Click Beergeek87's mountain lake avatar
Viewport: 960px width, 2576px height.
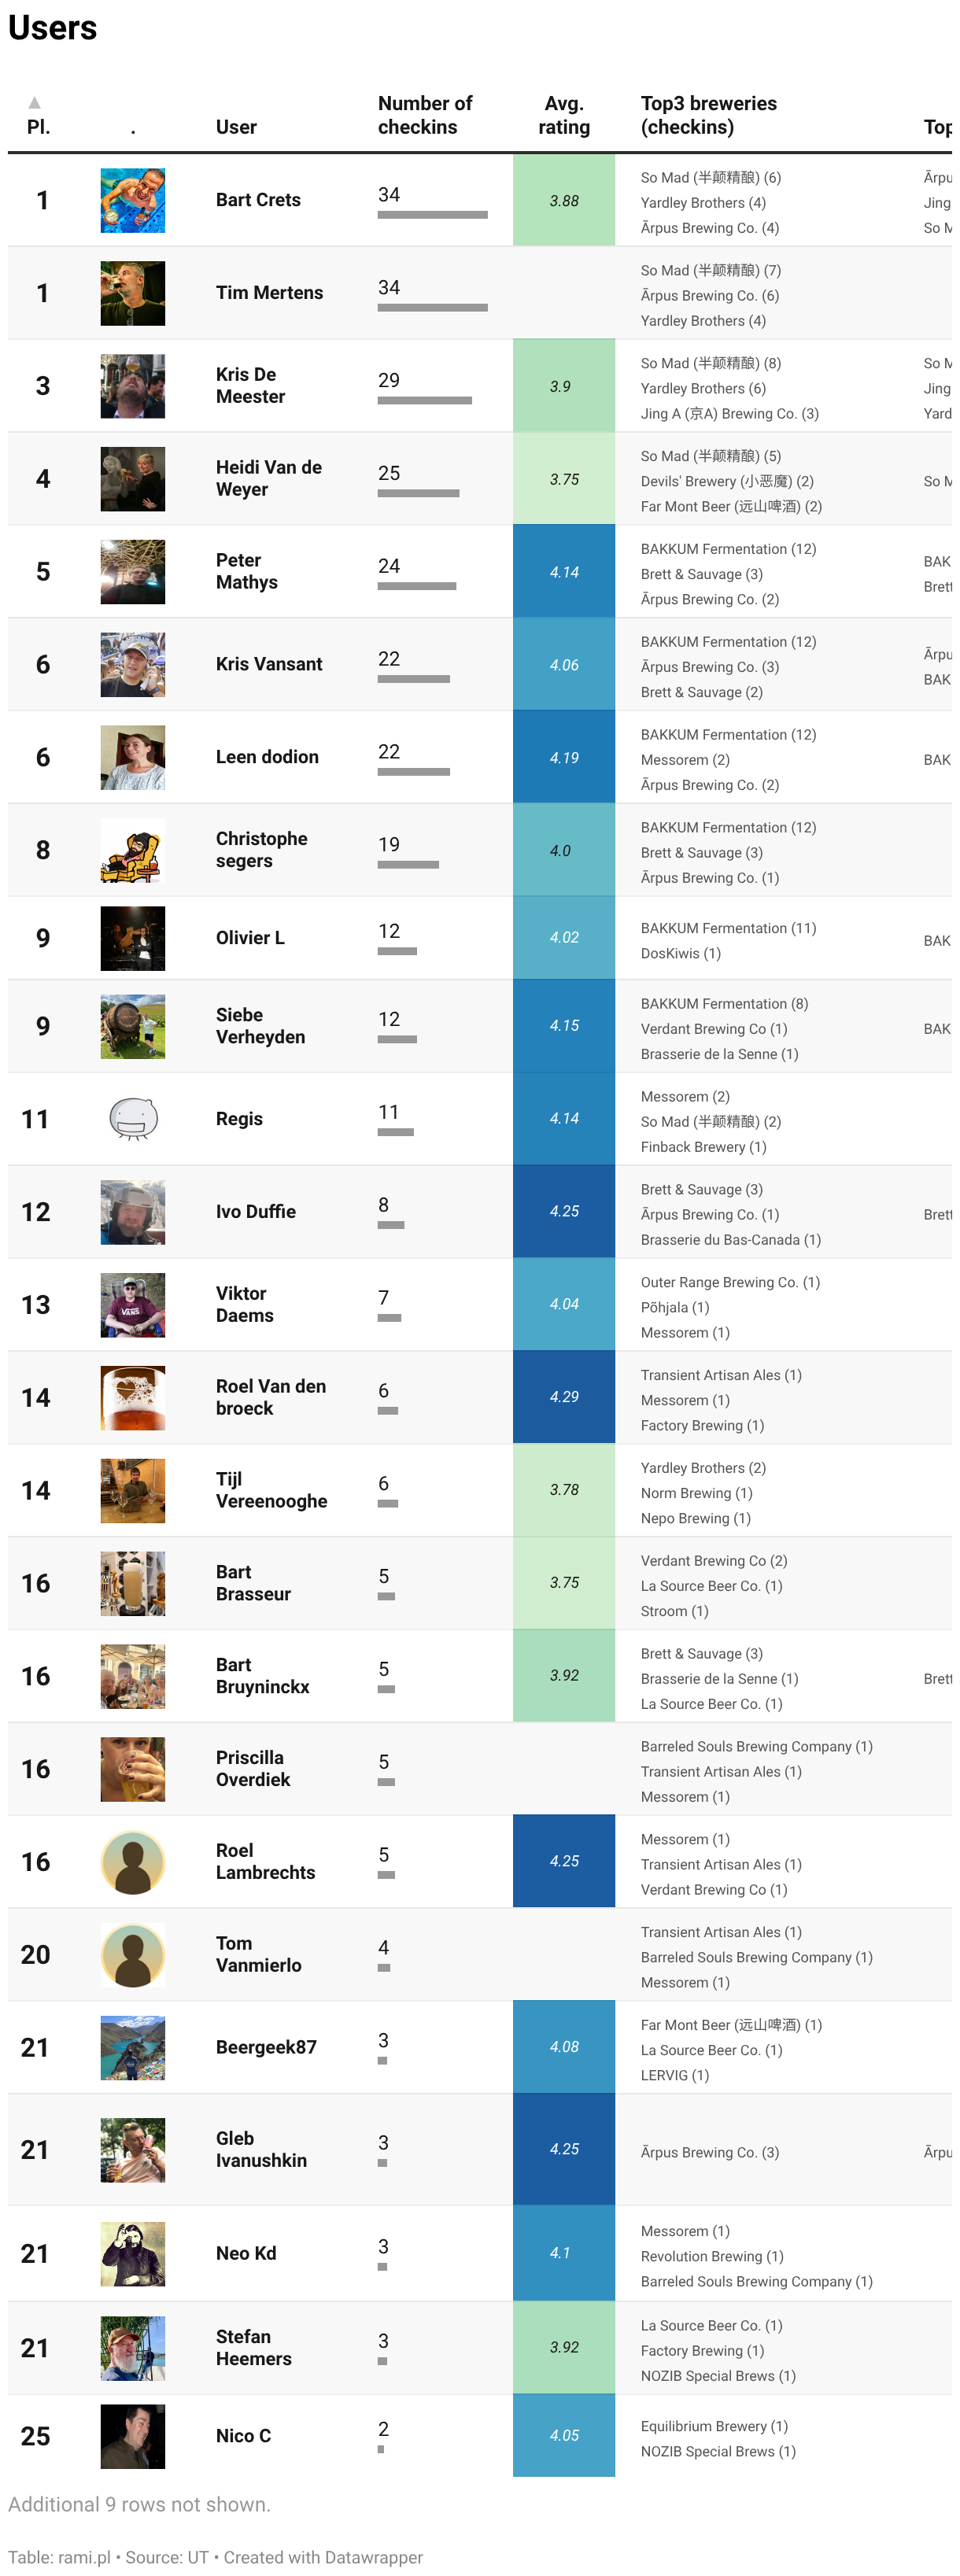[133, 2048]
